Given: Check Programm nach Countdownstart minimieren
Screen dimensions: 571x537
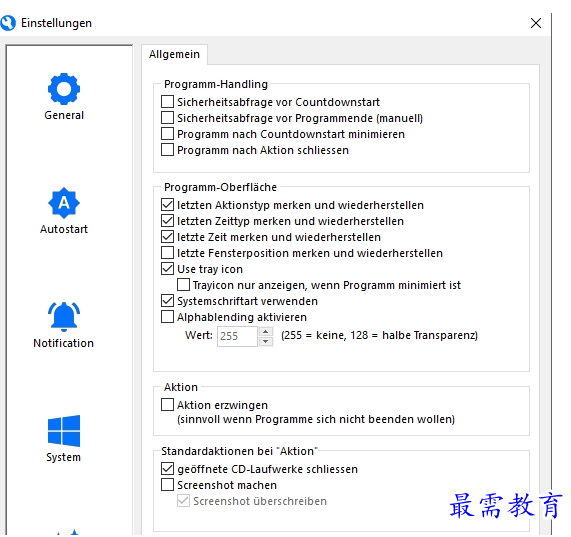Looking at the screenshot, I should coord(167,134).
